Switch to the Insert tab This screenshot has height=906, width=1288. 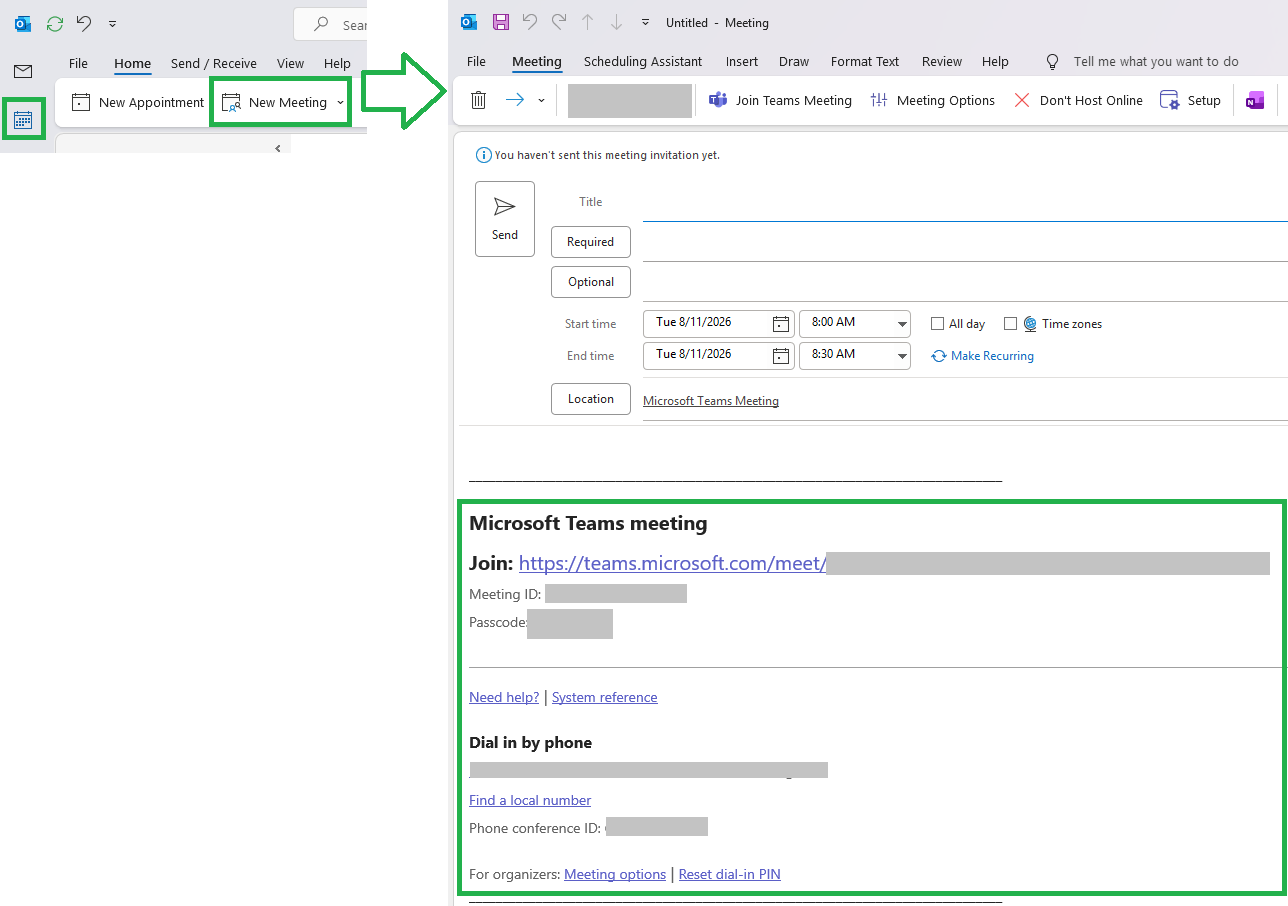(x=742, y=61)
